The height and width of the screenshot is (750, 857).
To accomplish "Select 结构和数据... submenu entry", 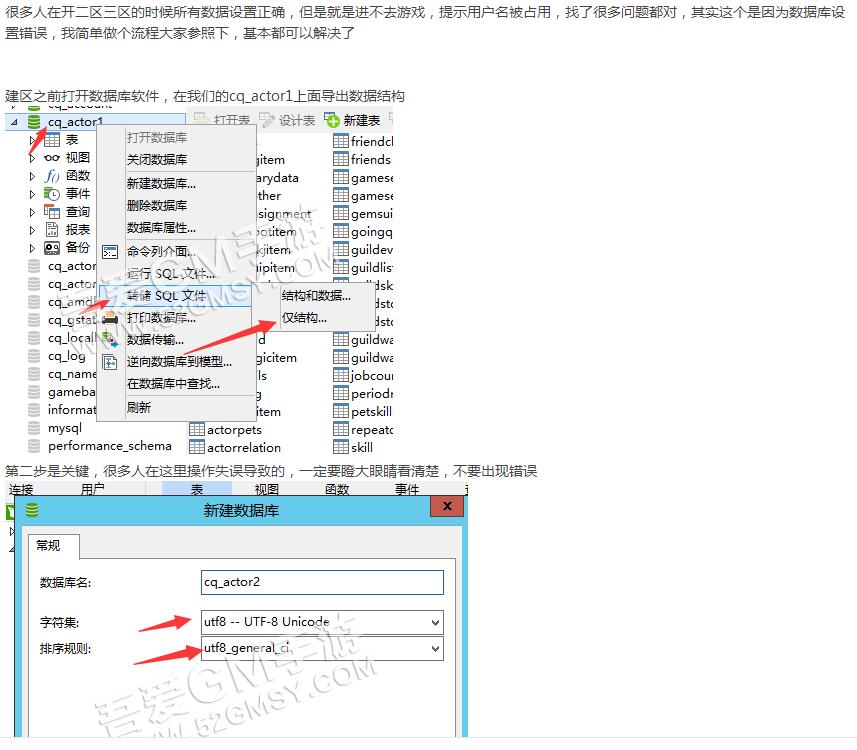I will pyautogui.click(x=316, y=295).
